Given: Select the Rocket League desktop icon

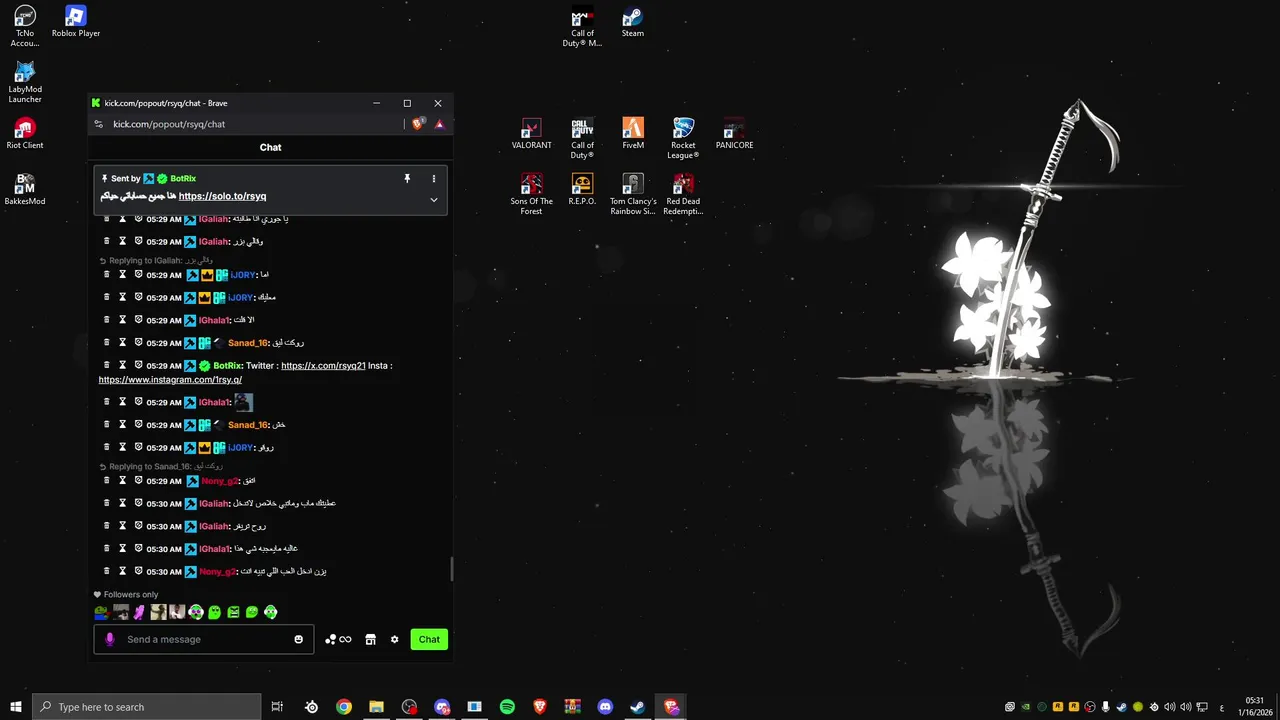Looking at the screenshot, I should 683,138.
